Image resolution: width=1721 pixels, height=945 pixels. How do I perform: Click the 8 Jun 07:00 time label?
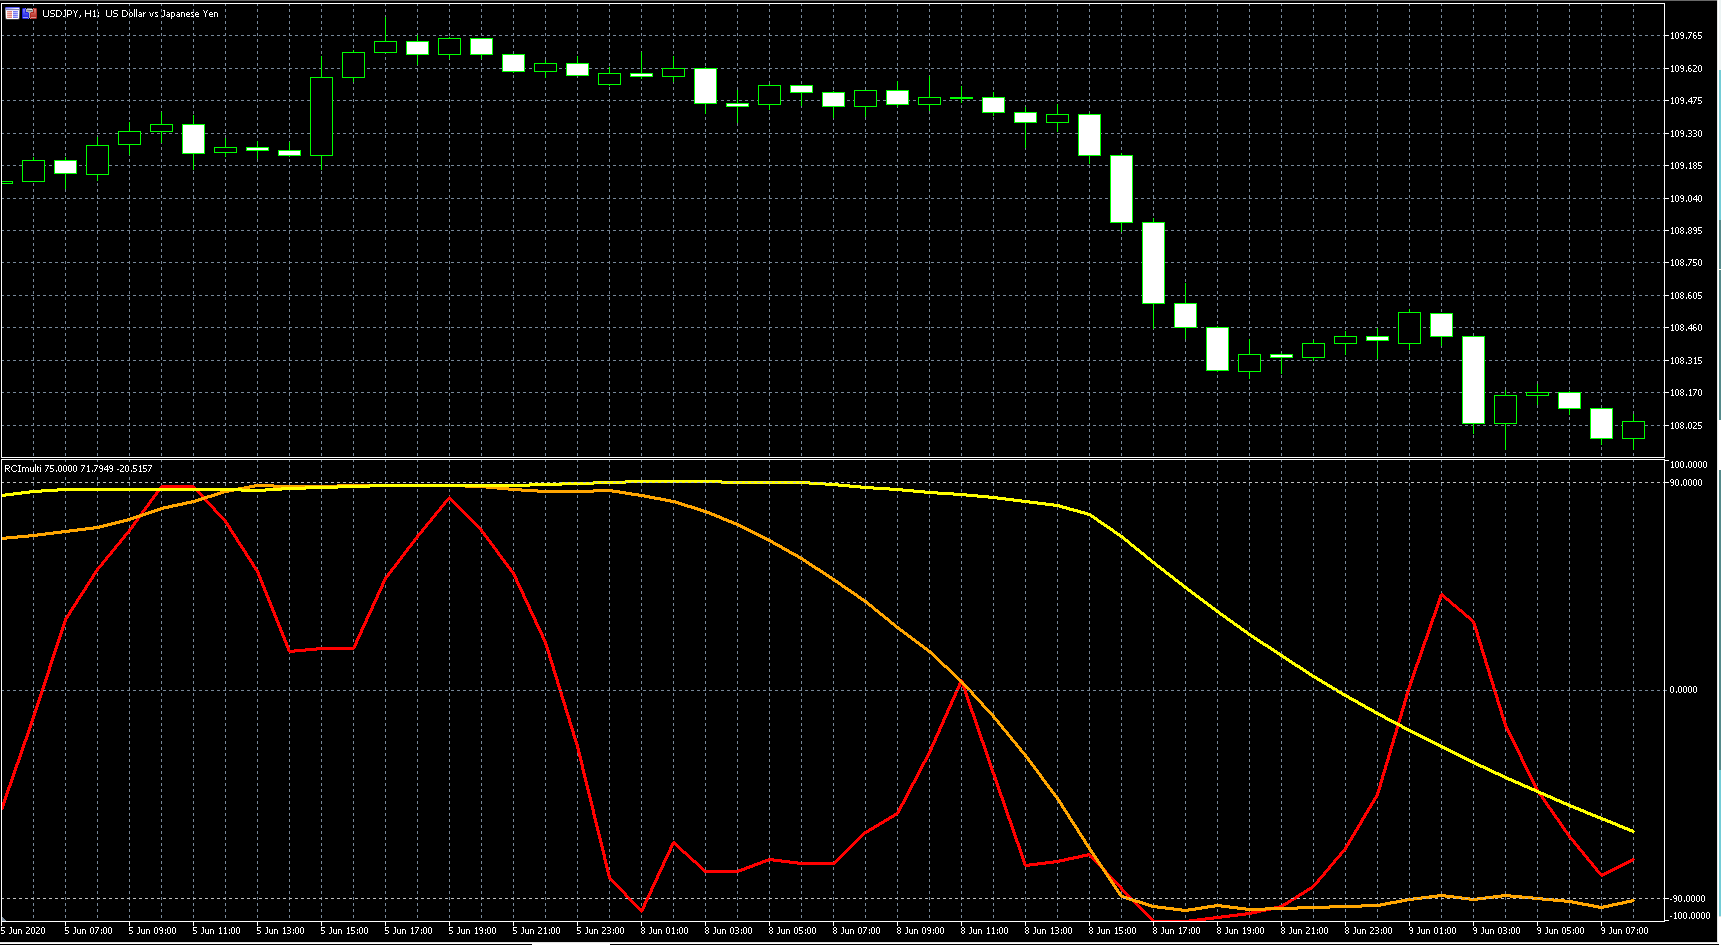click(856, 931)
